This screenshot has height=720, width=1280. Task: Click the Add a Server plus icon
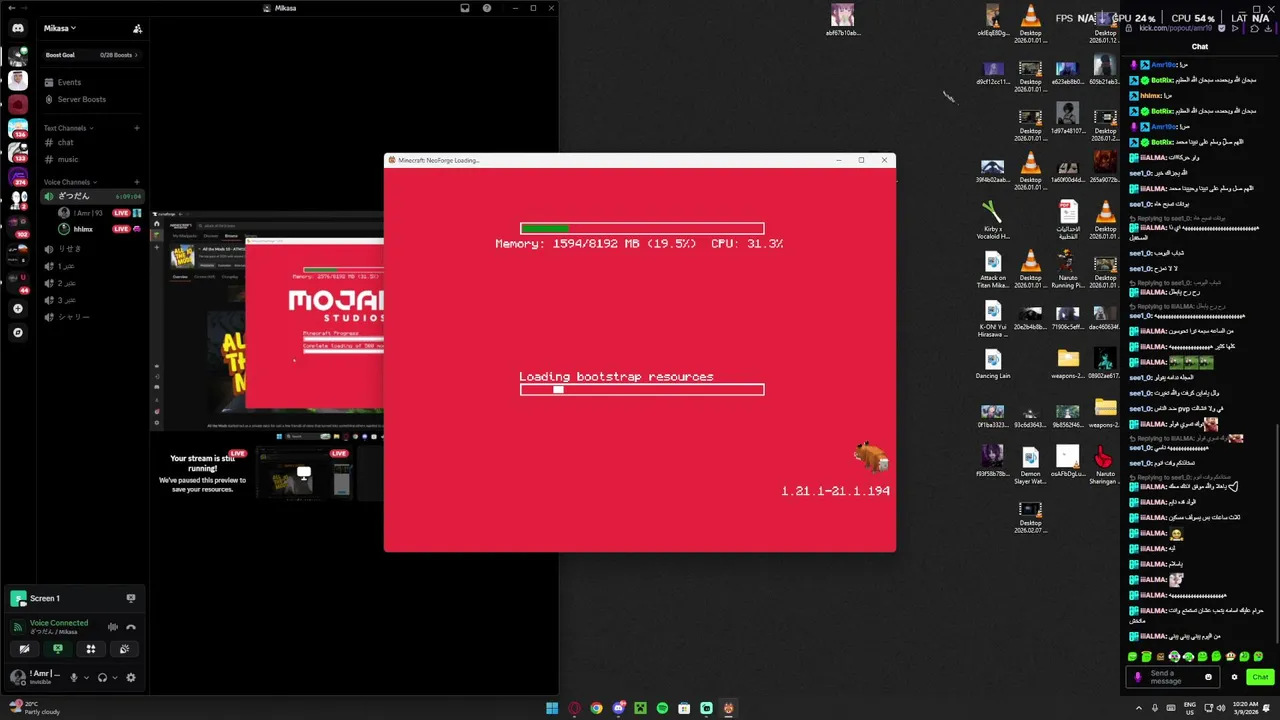(x=18, y=309)
